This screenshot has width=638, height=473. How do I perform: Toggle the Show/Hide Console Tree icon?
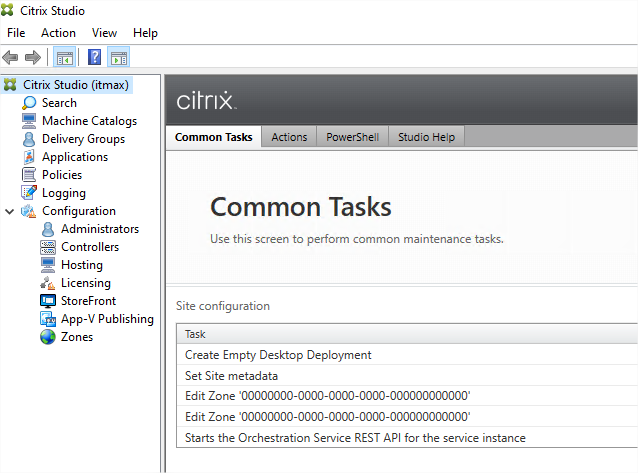coord(65,57)
